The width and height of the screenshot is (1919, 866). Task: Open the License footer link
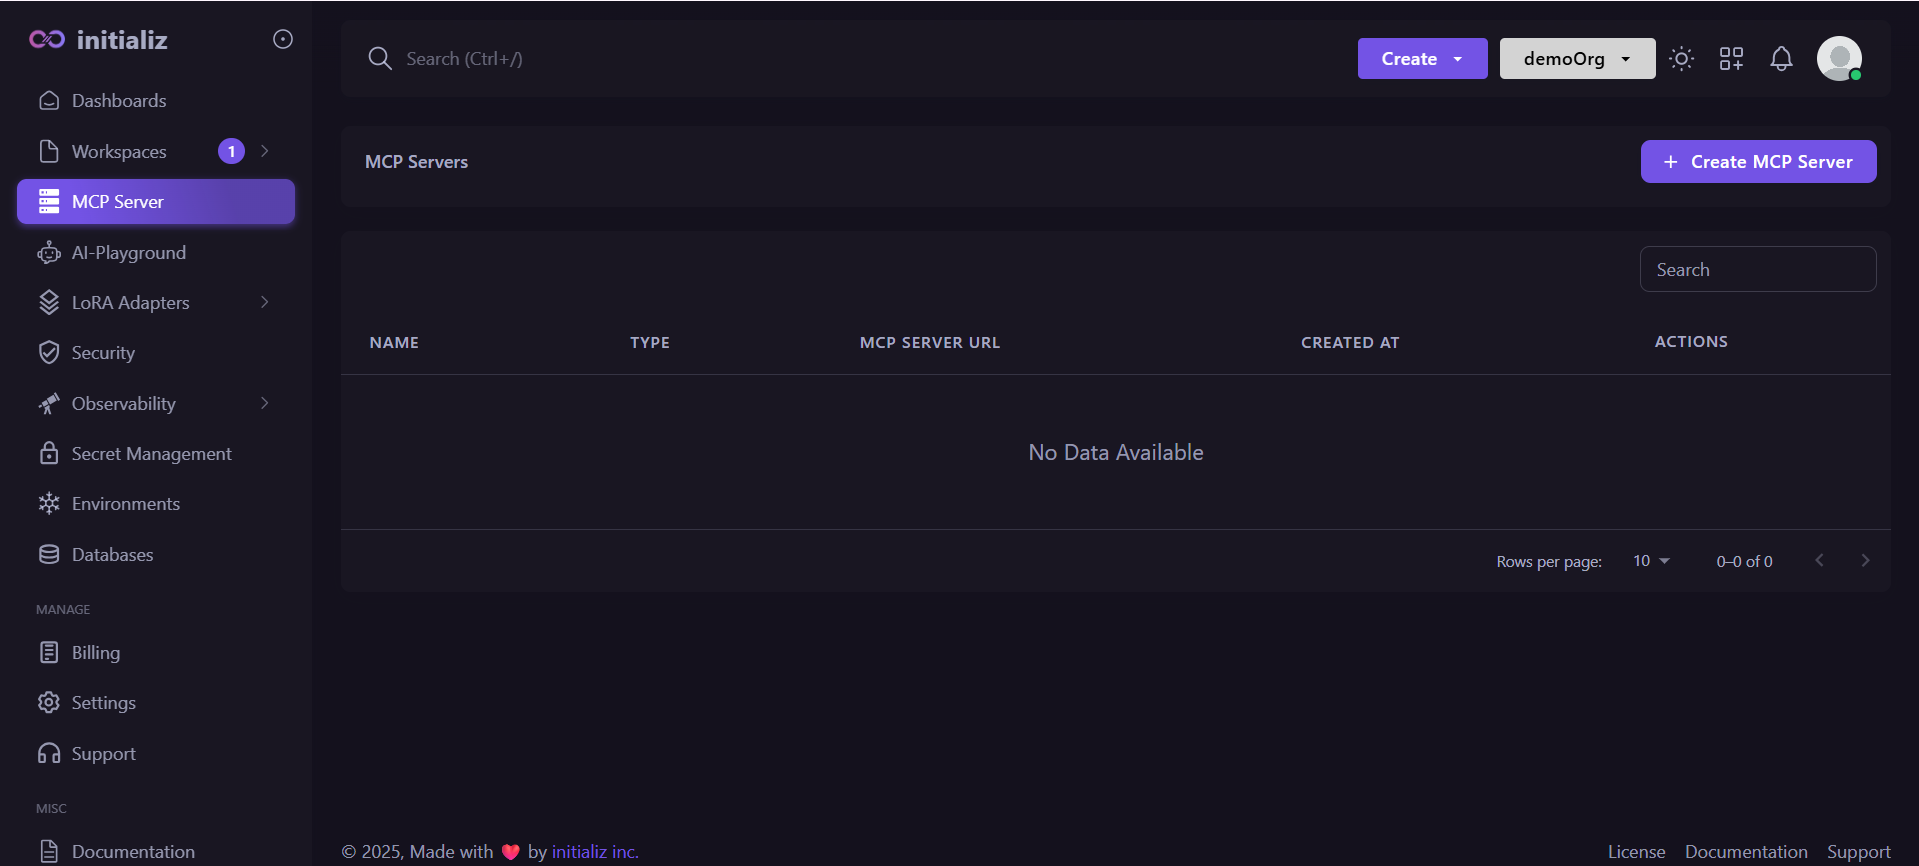pos(1636,851)
